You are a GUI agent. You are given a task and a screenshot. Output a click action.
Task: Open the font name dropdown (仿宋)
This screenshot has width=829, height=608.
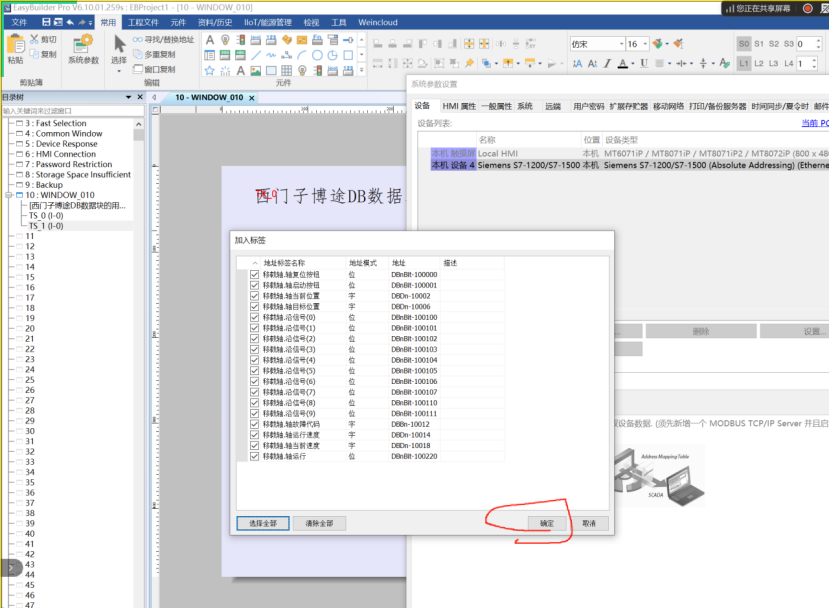pyautogui.click(x=622, y=44)
